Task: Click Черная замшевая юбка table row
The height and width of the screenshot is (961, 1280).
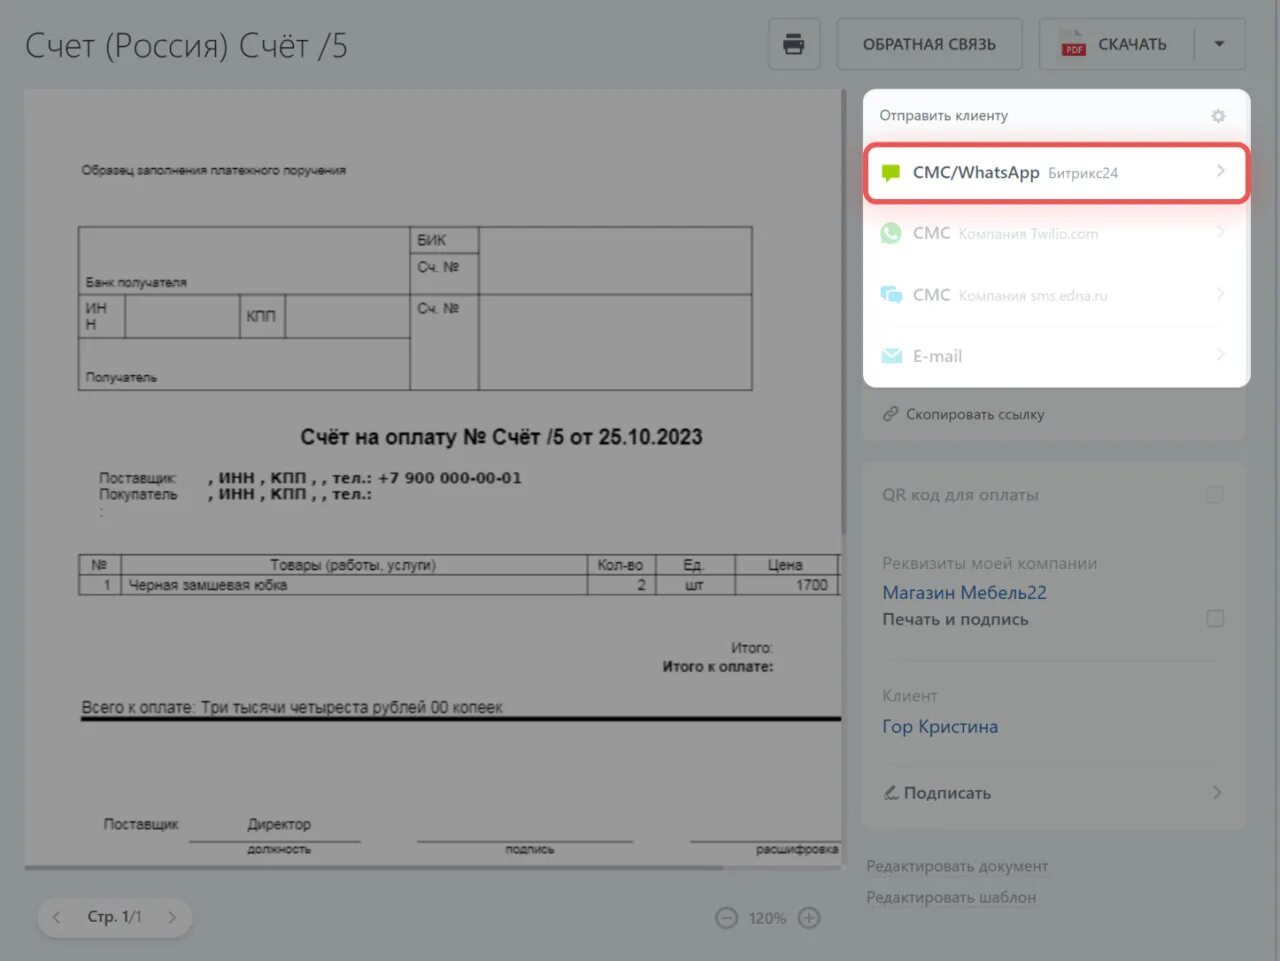Action: click(x=458, y=585)
